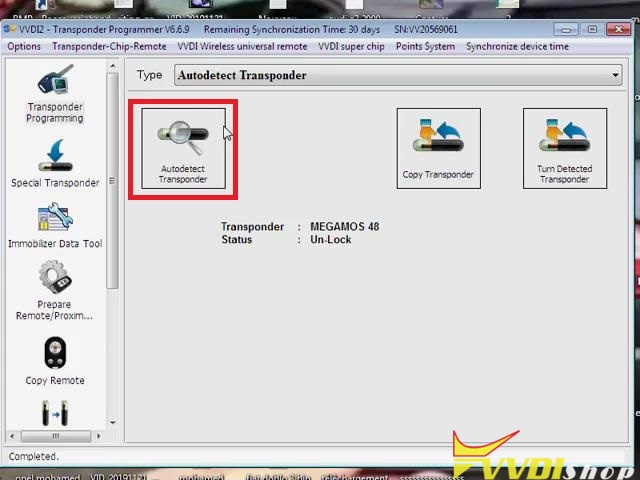The image size is (640, 480).
Task: Click the Copy Transponder button
Action: click(x=438, y=149)
